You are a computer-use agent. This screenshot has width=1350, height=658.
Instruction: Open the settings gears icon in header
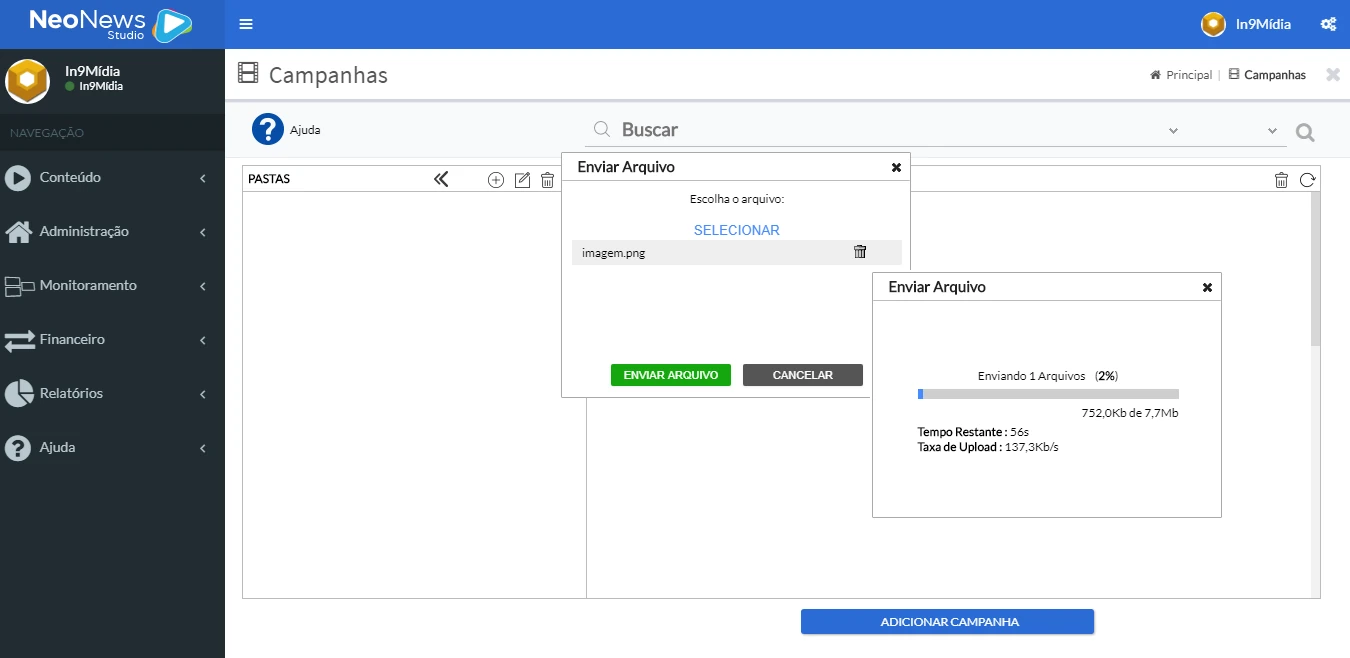[x=1328, y=24]
